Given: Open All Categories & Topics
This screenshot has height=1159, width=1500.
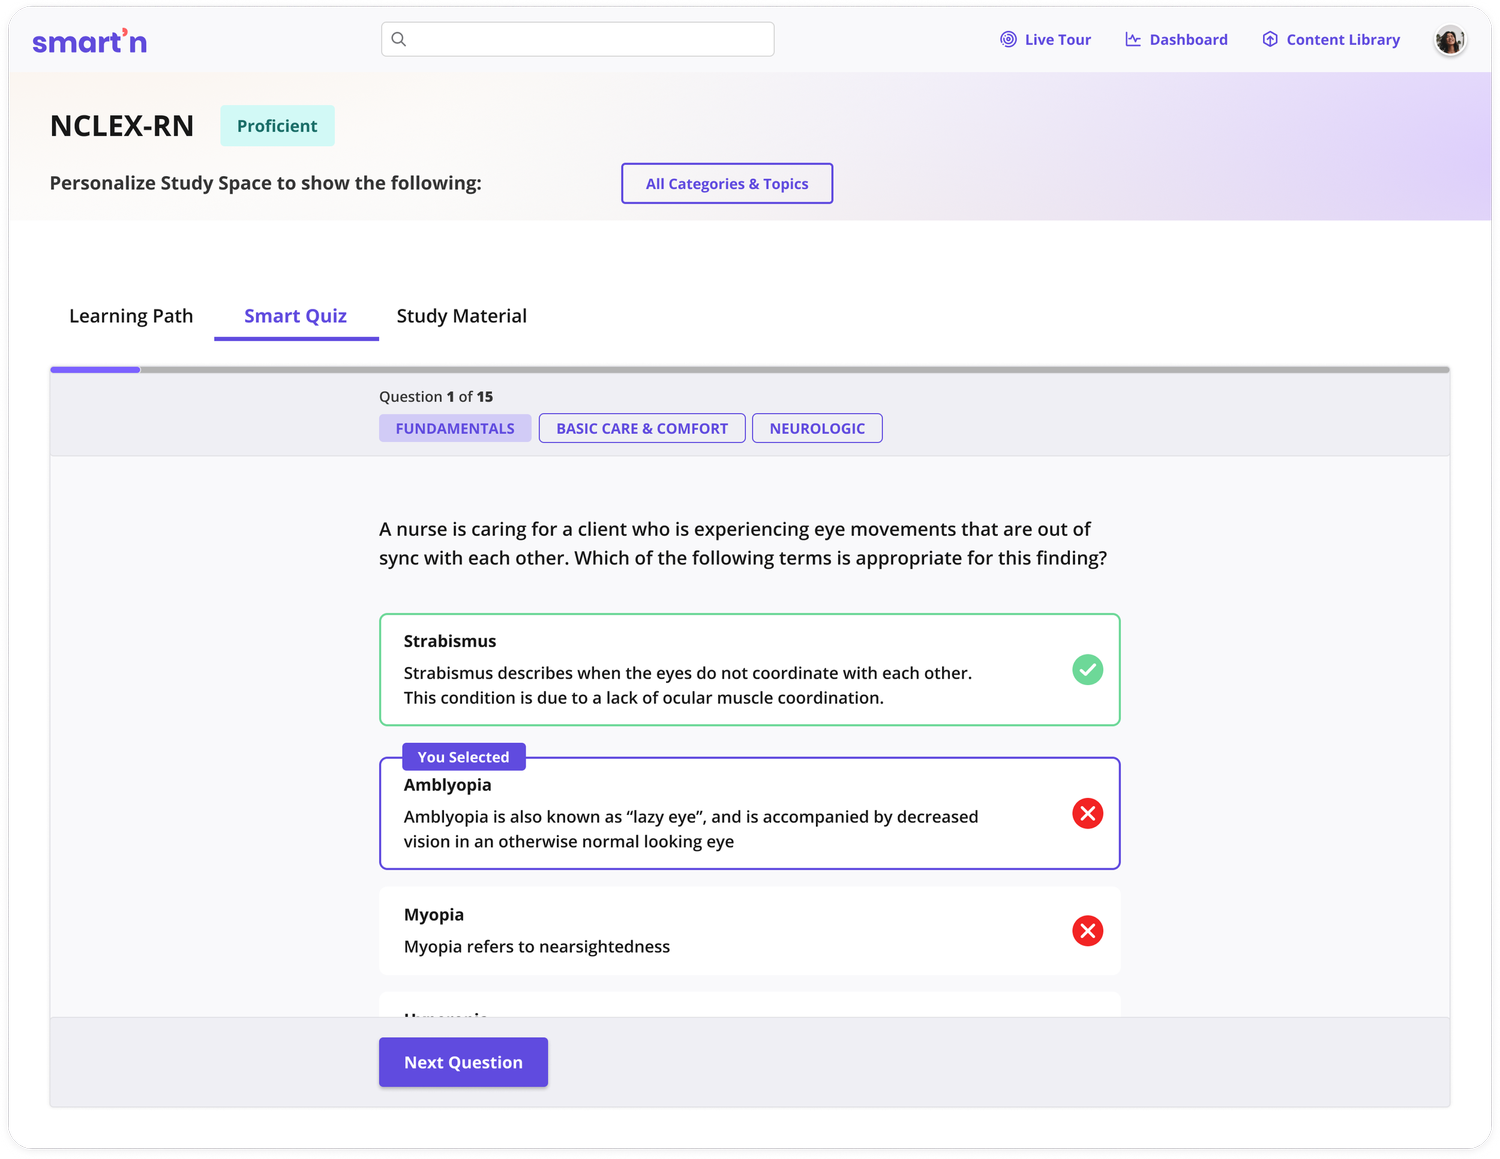Looking at the screenshot, I should click(x=727, y=183).
